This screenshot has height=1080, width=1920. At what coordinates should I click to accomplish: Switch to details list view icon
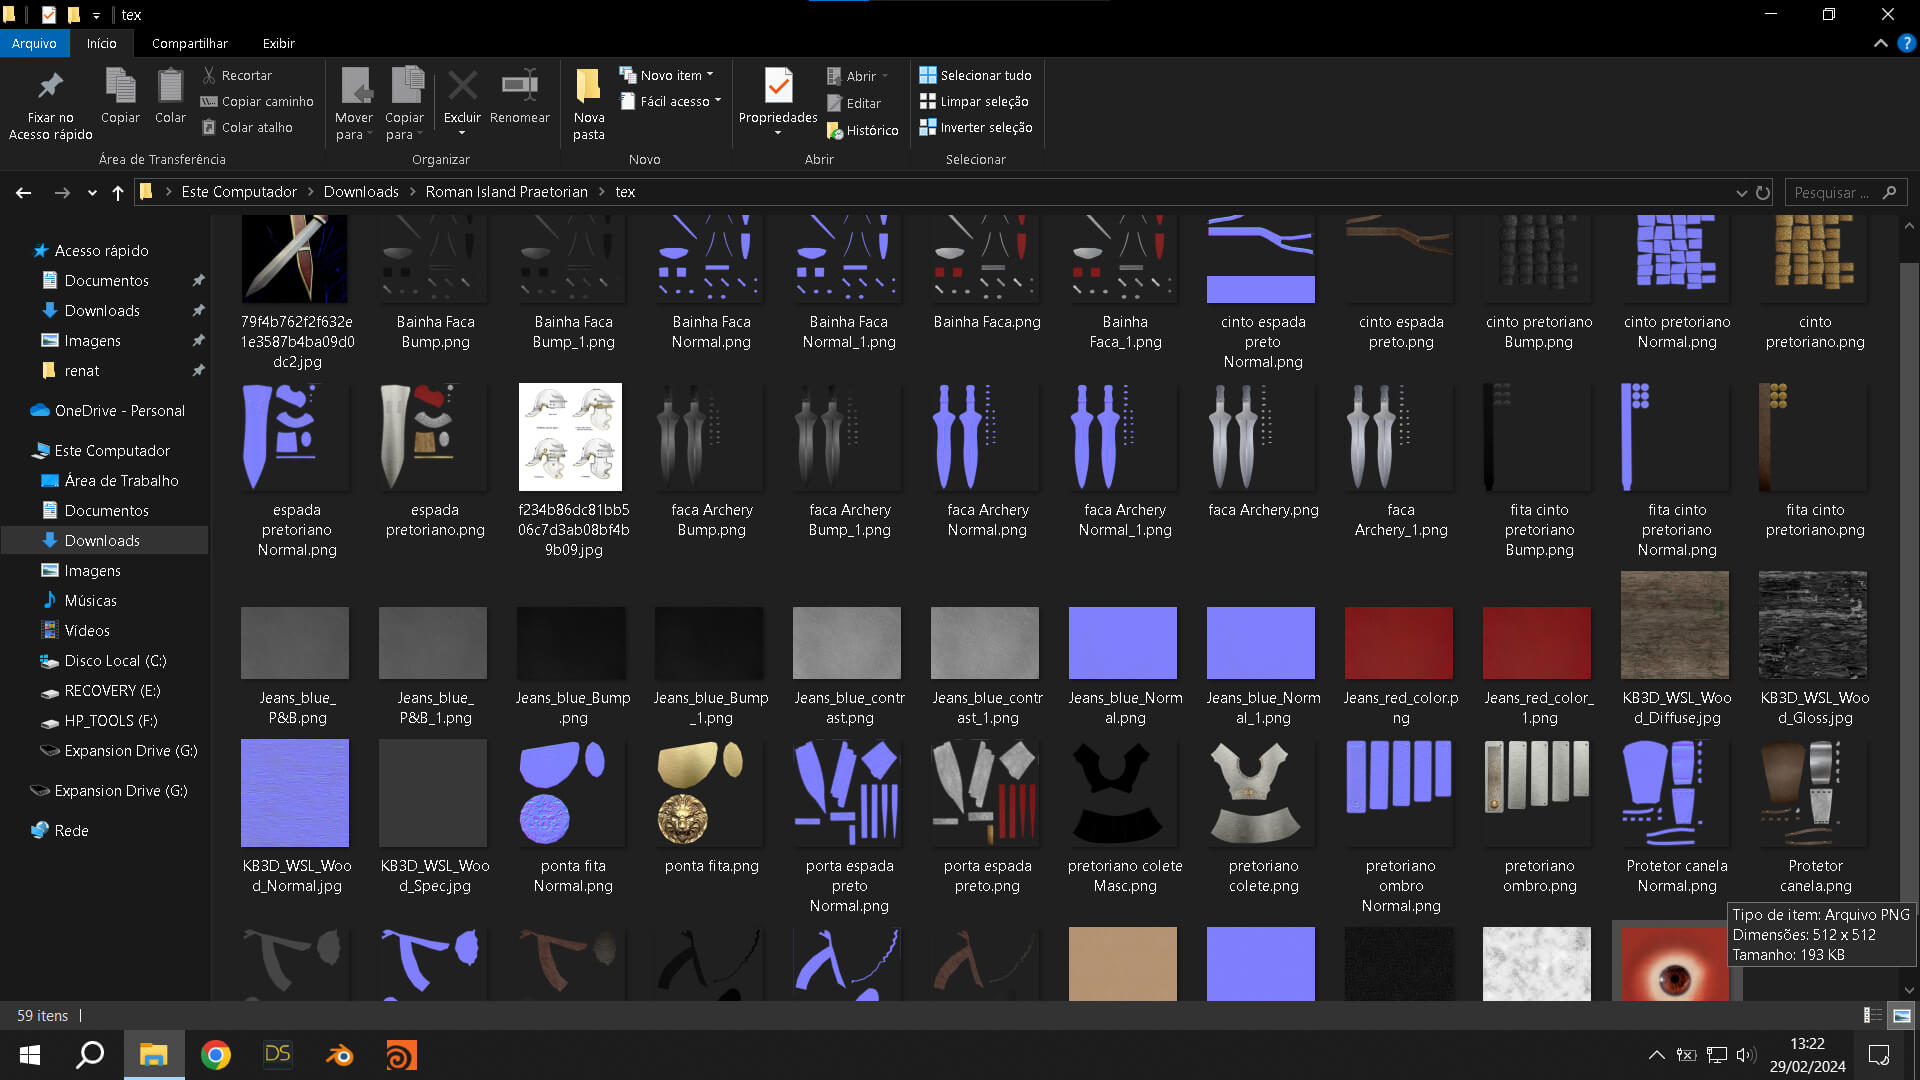tap(1872, 1015)
